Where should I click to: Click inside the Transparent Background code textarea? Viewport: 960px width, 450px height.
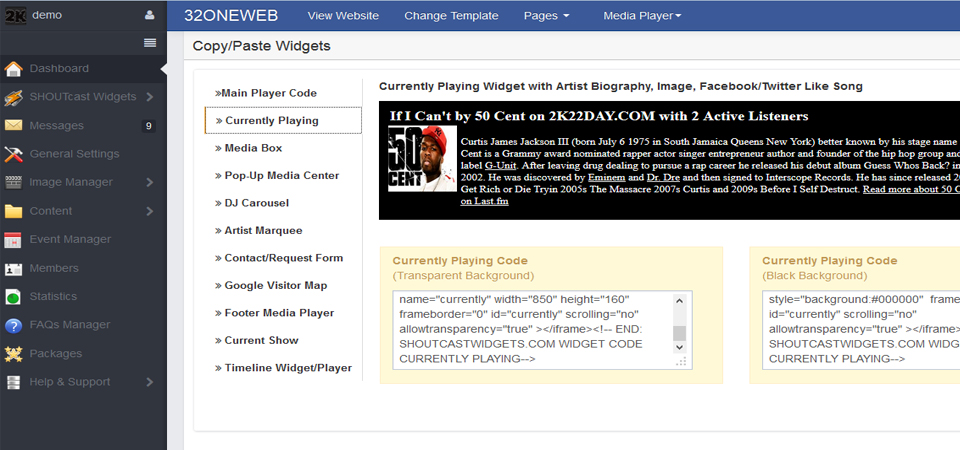point(542,330)
